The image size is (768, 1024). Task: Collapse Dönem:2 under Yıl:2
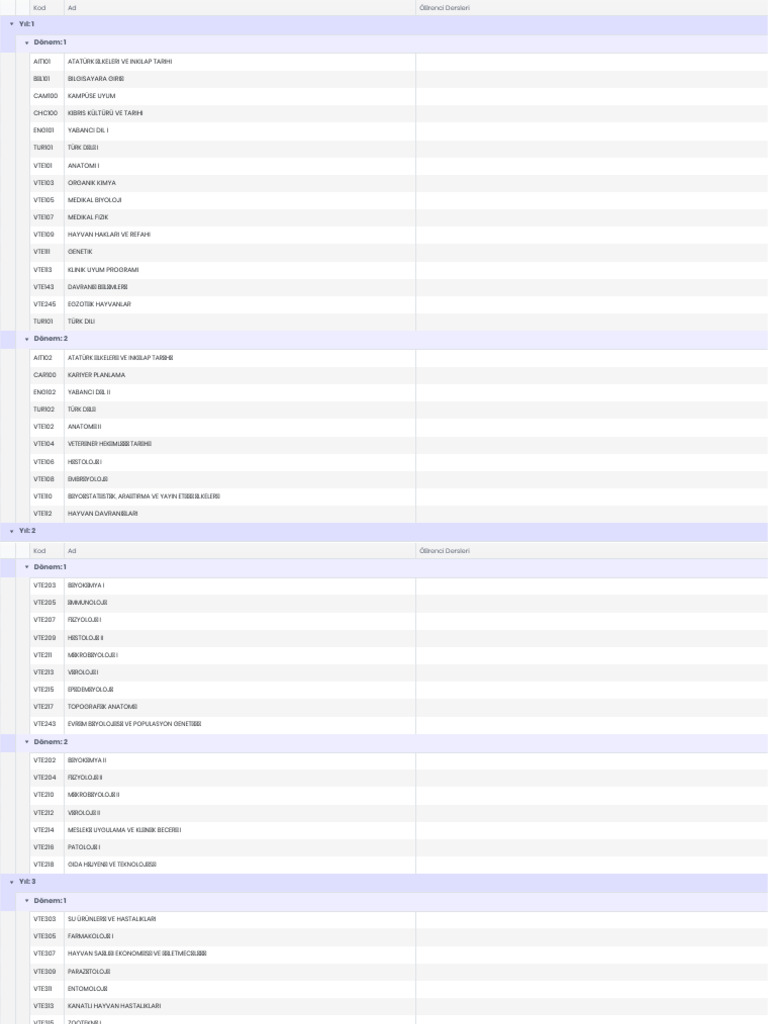click(x=27, y=742)
